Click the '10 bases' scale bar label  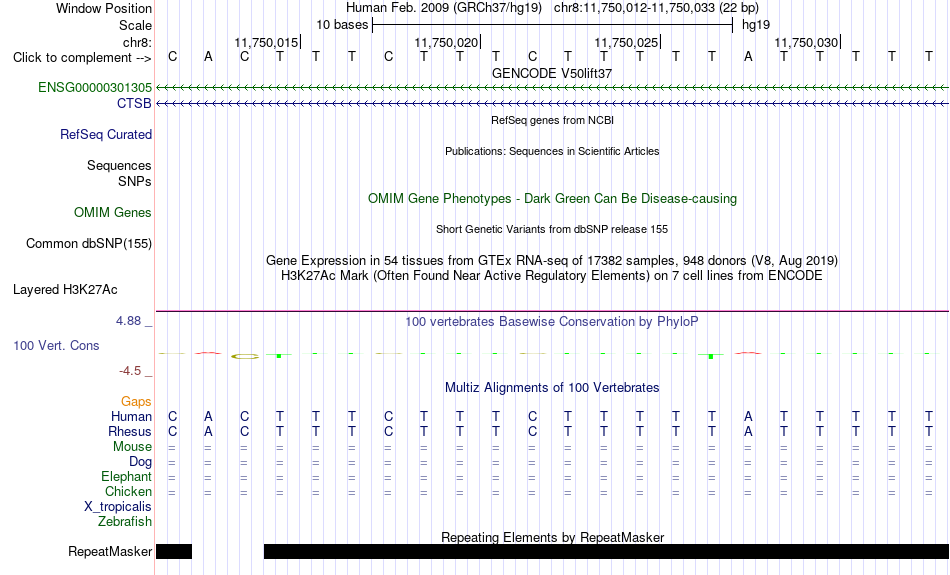tap(342, 25)
